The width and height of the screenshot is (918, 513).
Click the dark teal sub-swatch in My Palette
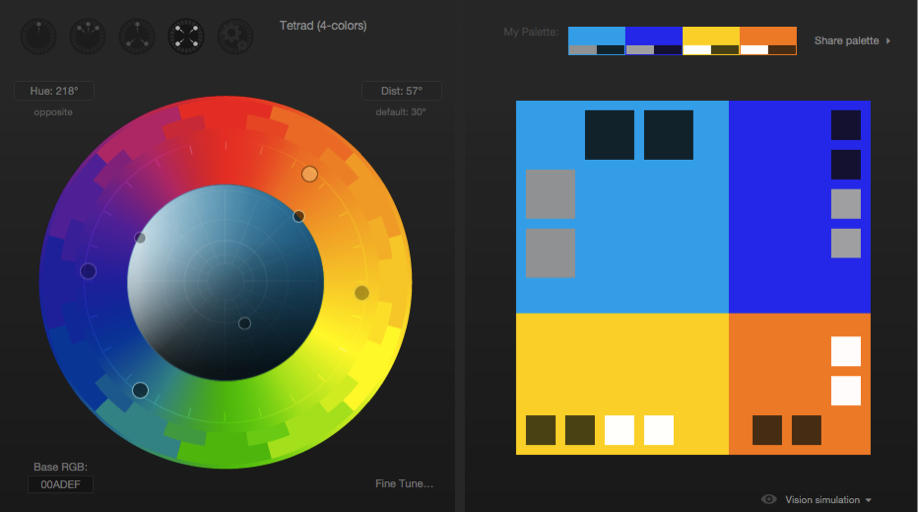611,50
